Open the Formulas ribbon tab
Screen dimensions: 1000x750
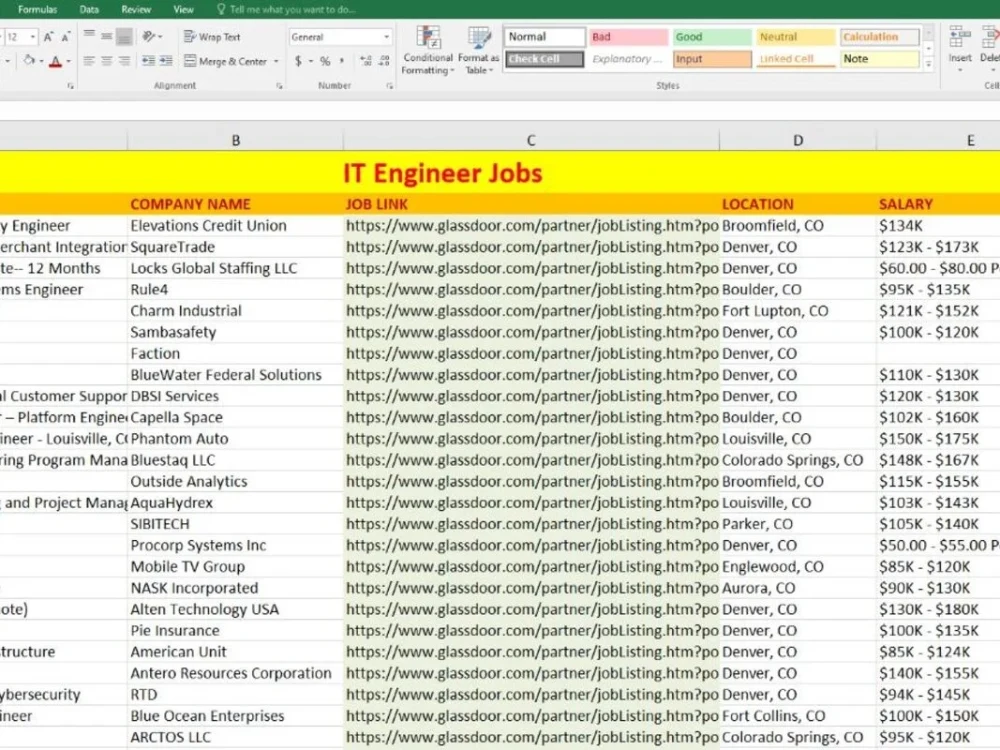[37, 10]
